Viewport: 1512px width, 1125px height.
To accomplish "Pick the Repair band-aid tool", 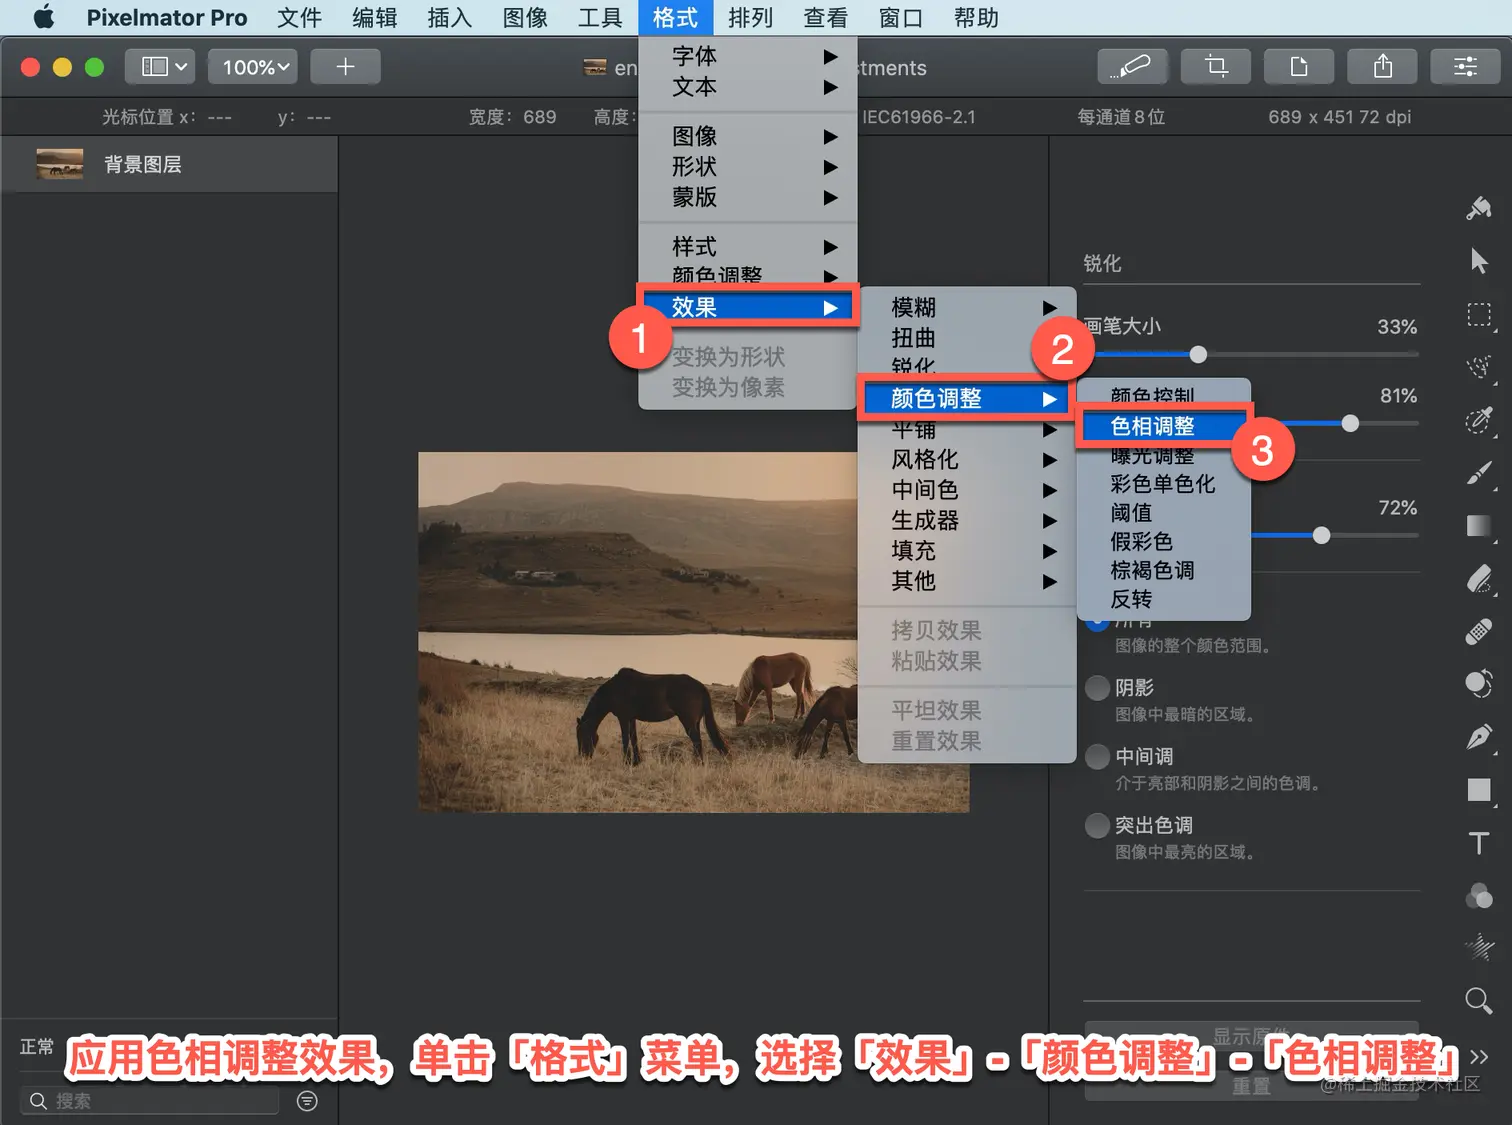I will click(x=1479, y=632).
